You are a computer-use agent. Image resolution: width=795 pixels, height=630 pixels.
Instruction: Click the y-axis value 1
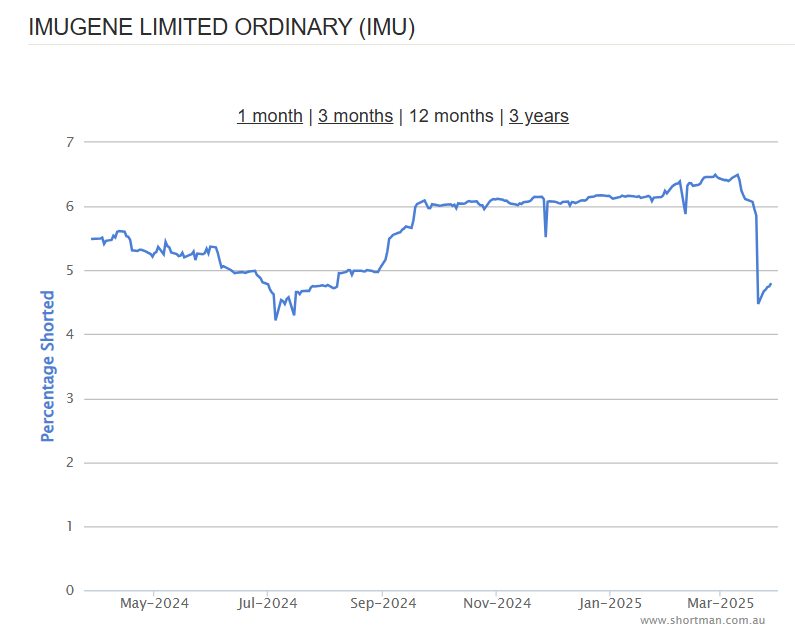tap(70, 526)
